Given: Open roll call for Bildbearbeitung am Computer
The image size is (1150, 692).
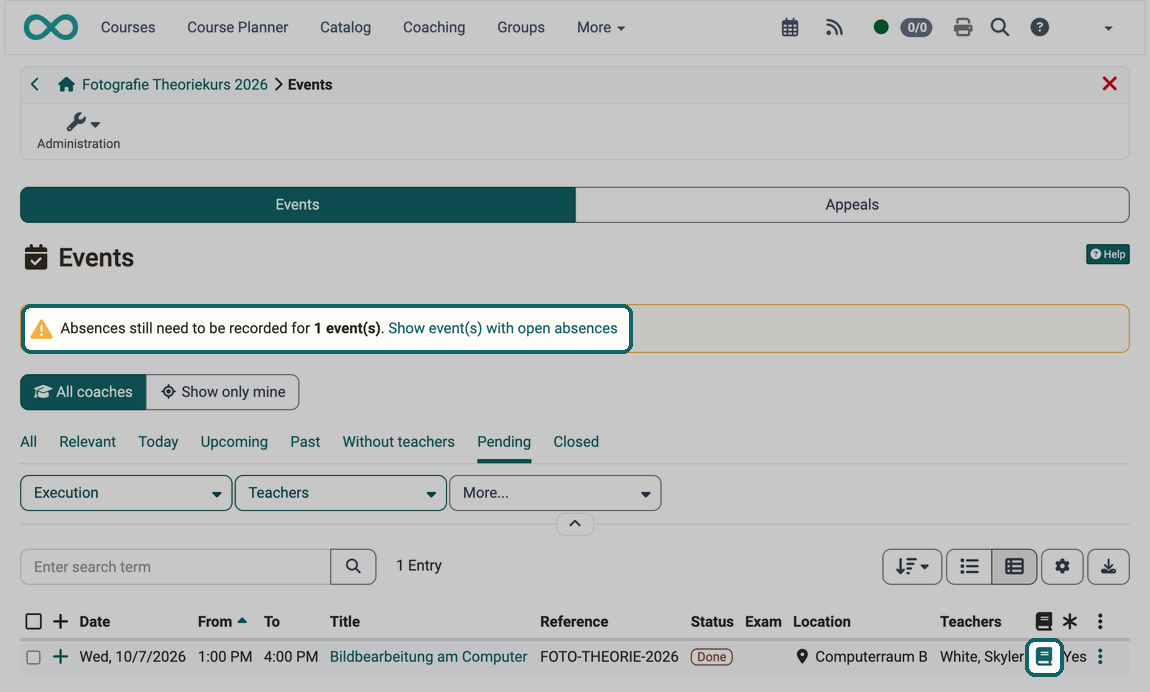Looking at the screenshot, I should [1044, 657].
